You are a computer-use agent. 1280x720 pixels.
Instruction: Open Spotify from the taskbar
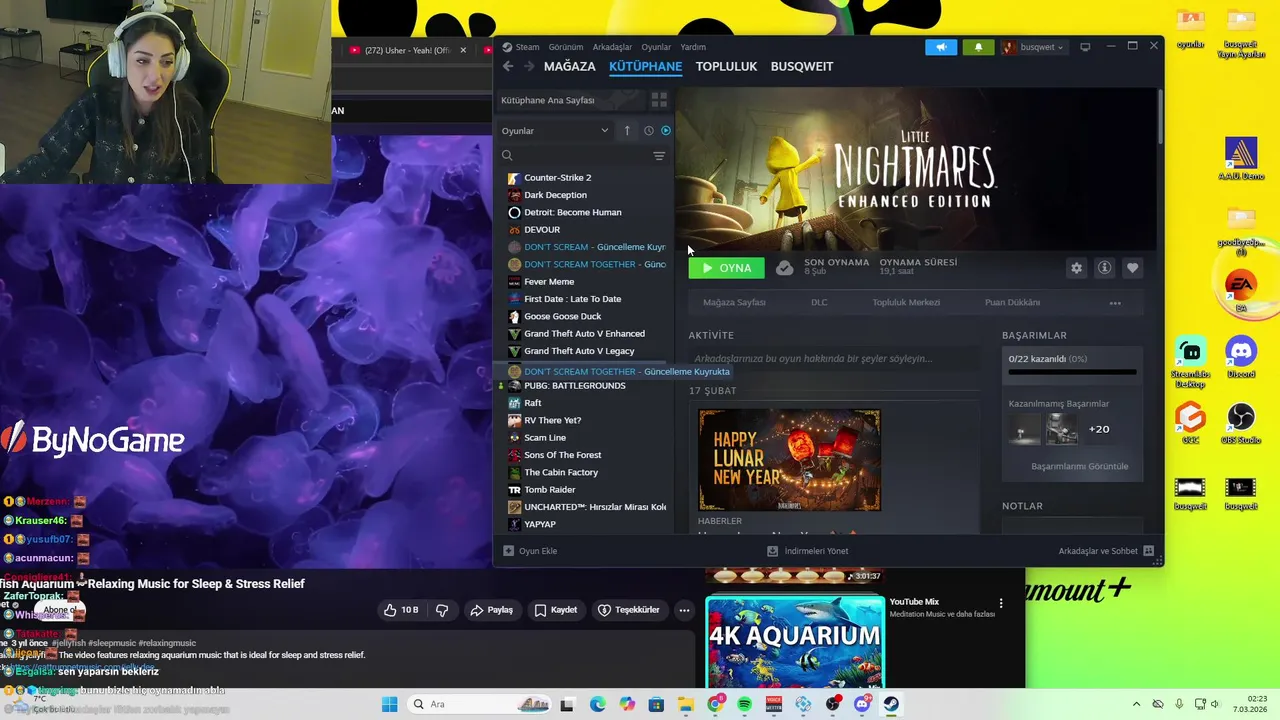[x=744, y=704]
